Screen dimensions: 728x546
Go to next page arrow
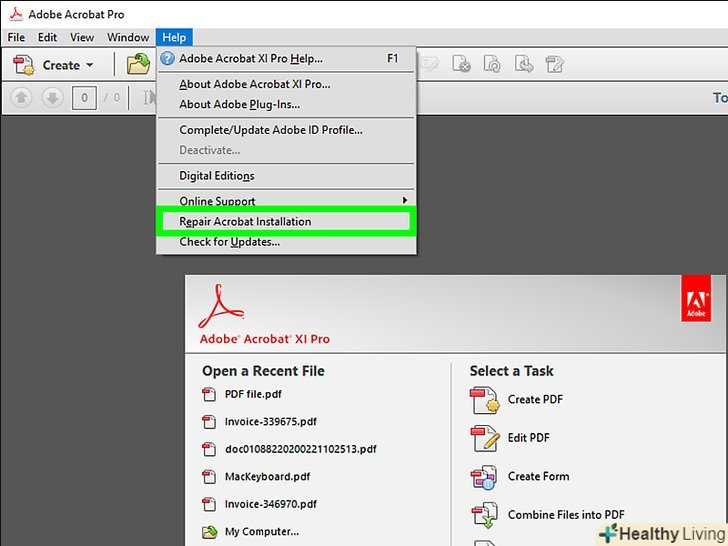pos(52,98)
